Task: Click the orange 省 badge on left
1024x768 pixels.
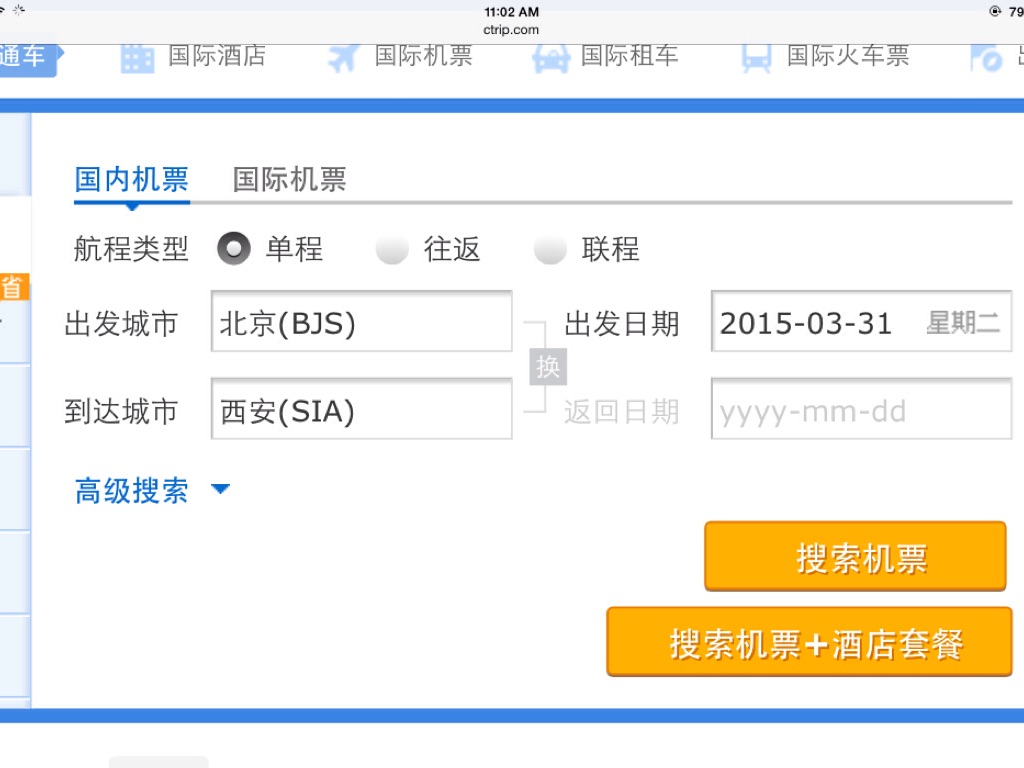Action: 12,287
